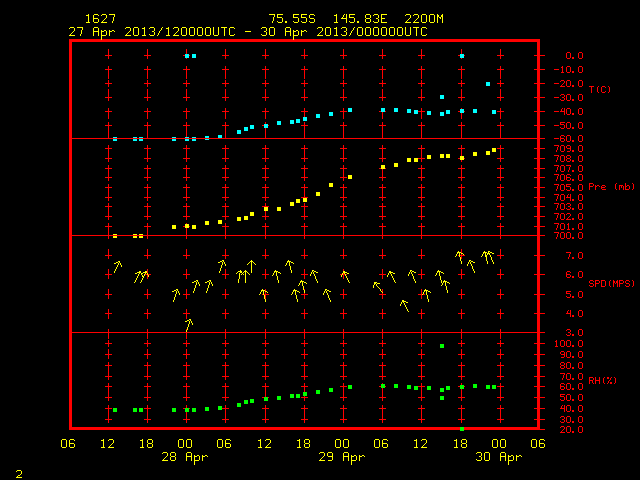Viewport: 640px width, 480px height.
Task: Click the 100.0 humidity scale value
Action: tap(569, 344)
